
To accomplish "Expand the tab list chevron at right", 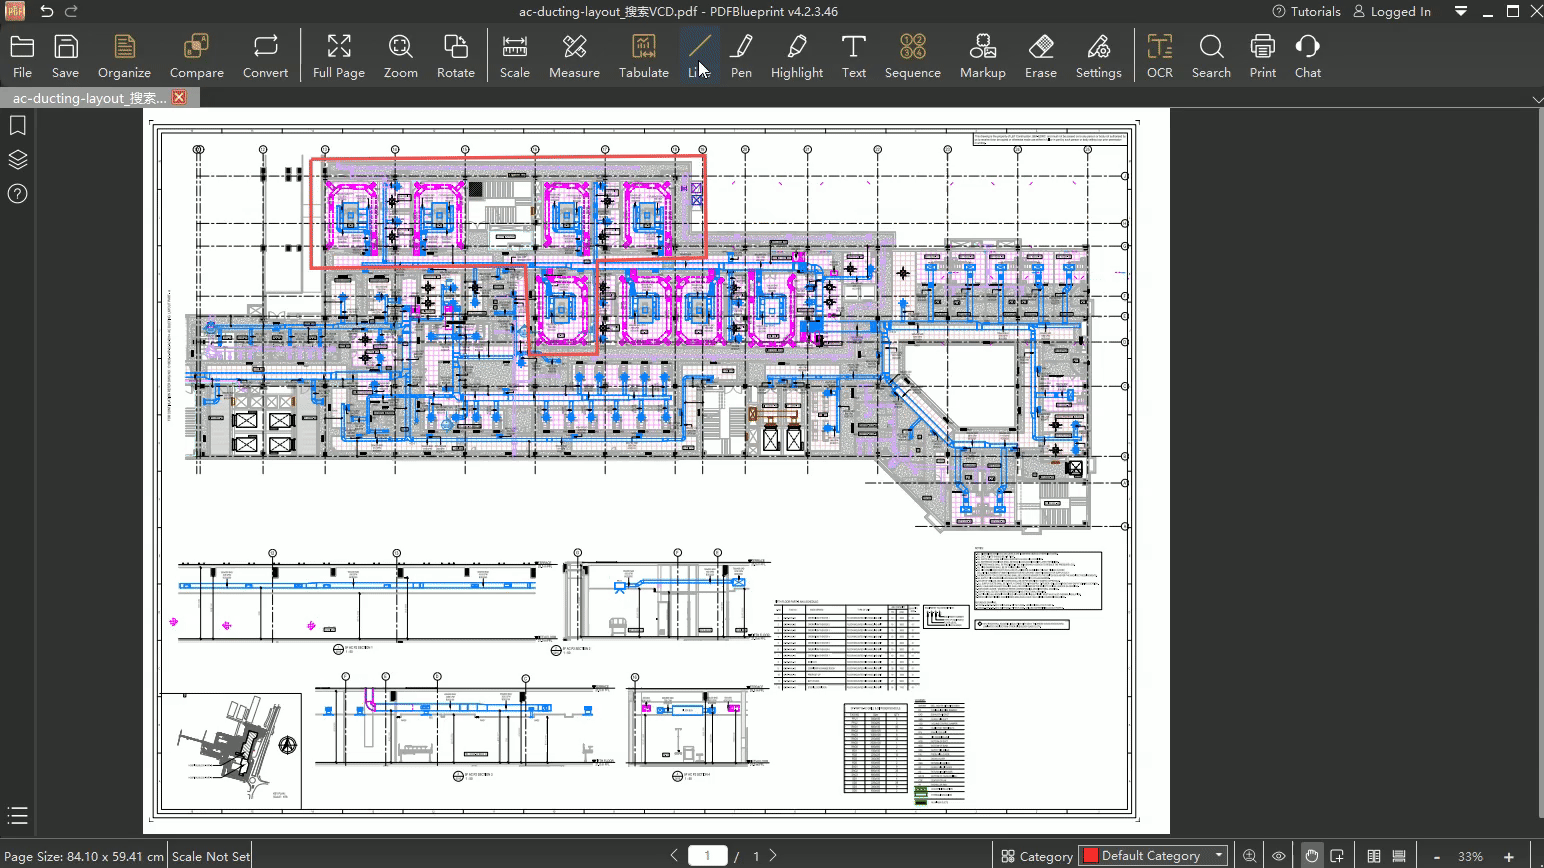I will (x=1537, y=99).
